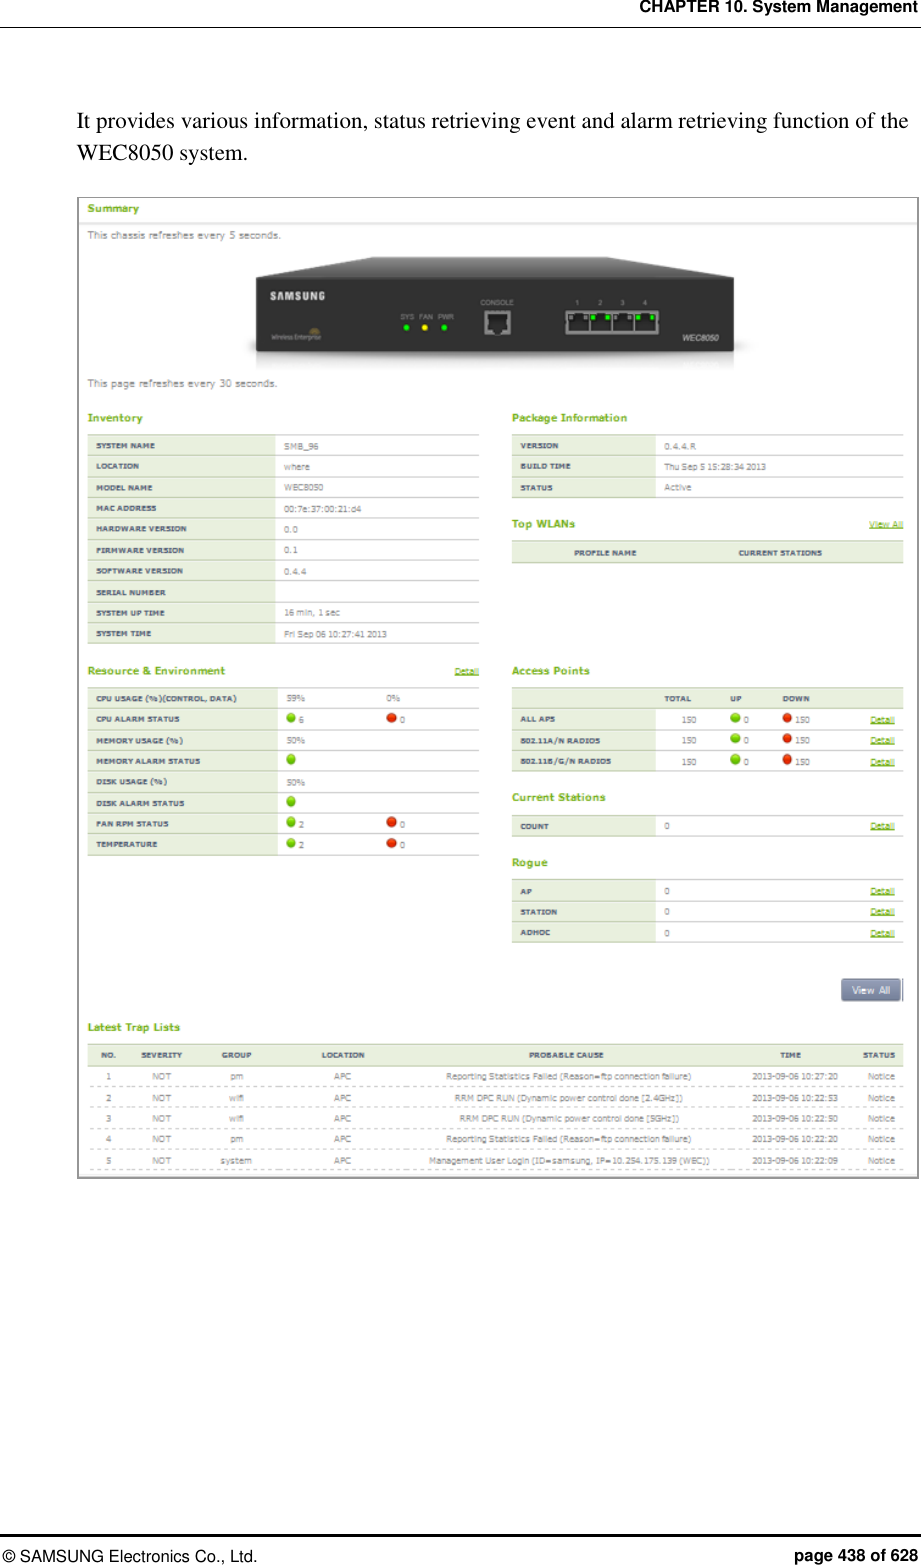Select trap row 5 Management User Login

(497, 1161)
